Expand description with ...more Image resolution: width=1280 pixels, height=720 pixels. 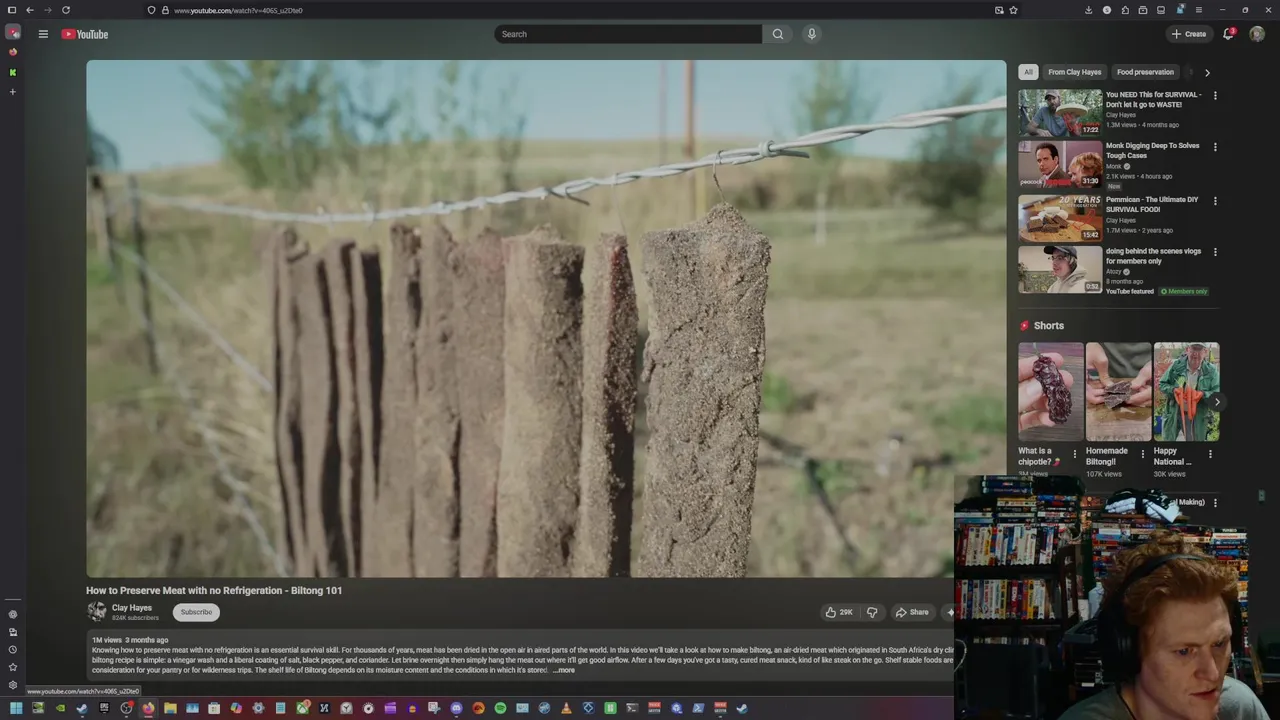[x=564, y=670]
